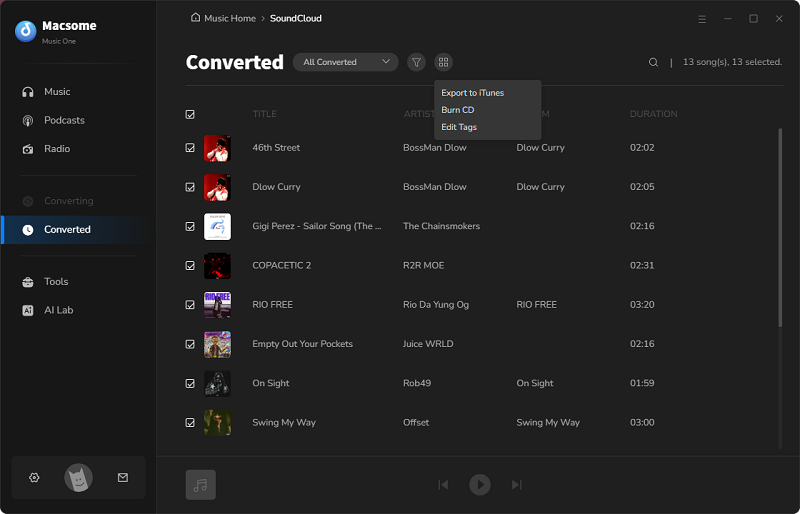800x514 pixels.
Task: Click the user avatar icon
Action: click(x=78, y=478)
